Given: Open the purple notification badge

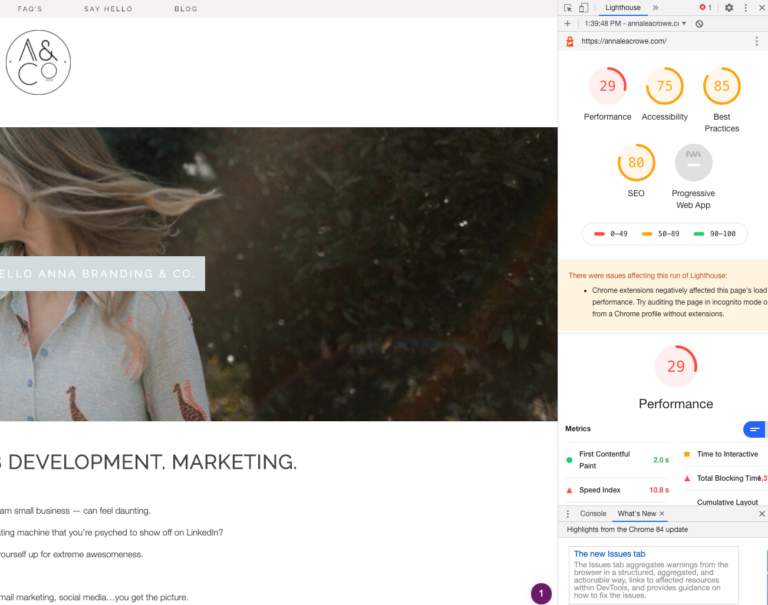Looking at the screenshot, I should click(x=541, y=593).
